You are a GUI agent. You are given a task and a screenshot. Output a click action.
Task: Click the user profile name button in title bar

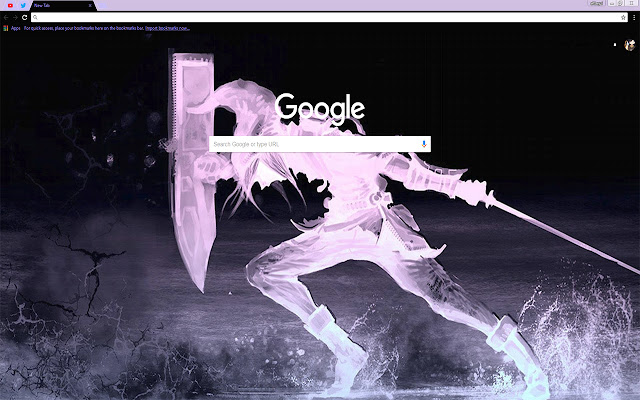pyautogui.click(x=596, y=3)
